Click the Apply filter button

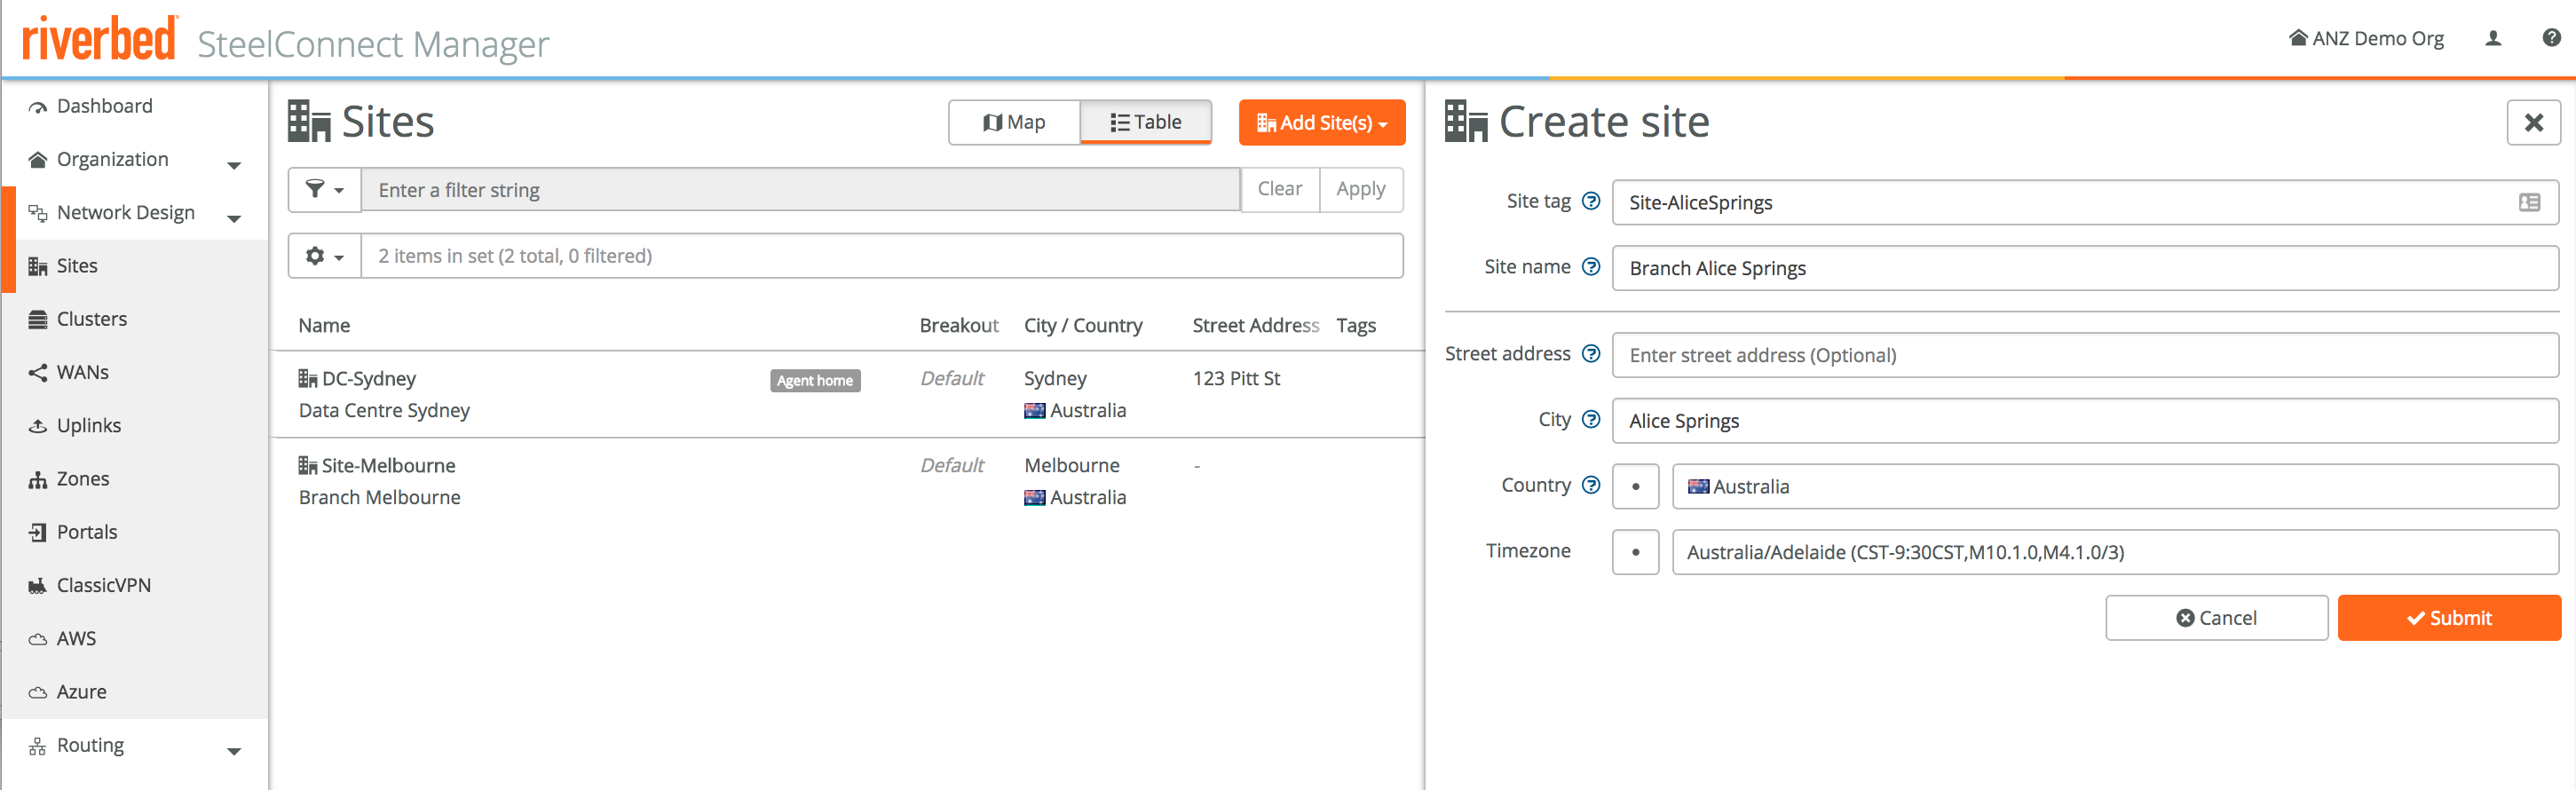coord(1361,189)
